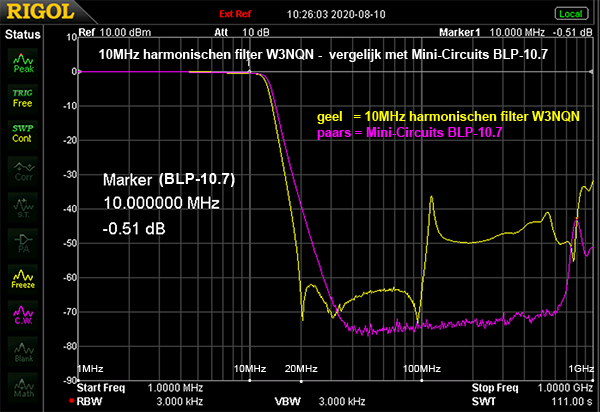Viewport: 600px width, 412px height.
Task: Click the Ref 10.00 dBm readout
Action: tap(114, 33)
